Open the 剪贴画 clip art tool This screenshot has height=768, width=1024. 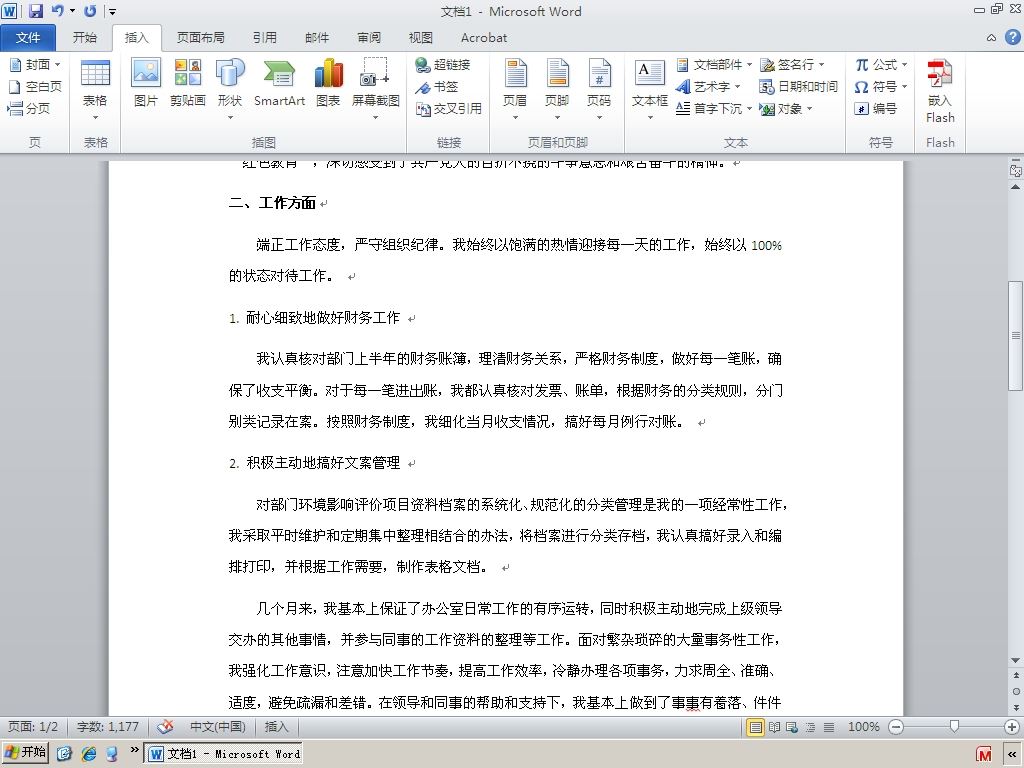(x=187, y=82)
